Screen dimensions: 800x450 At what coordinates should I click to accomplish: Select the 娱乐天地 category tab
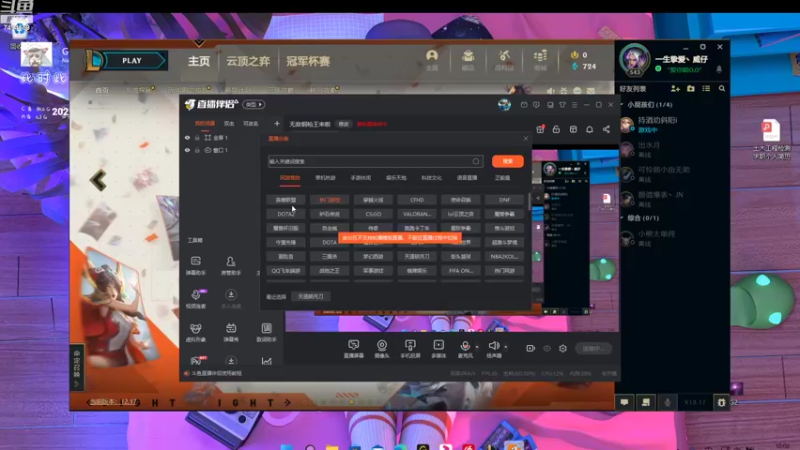coord(396,178)
